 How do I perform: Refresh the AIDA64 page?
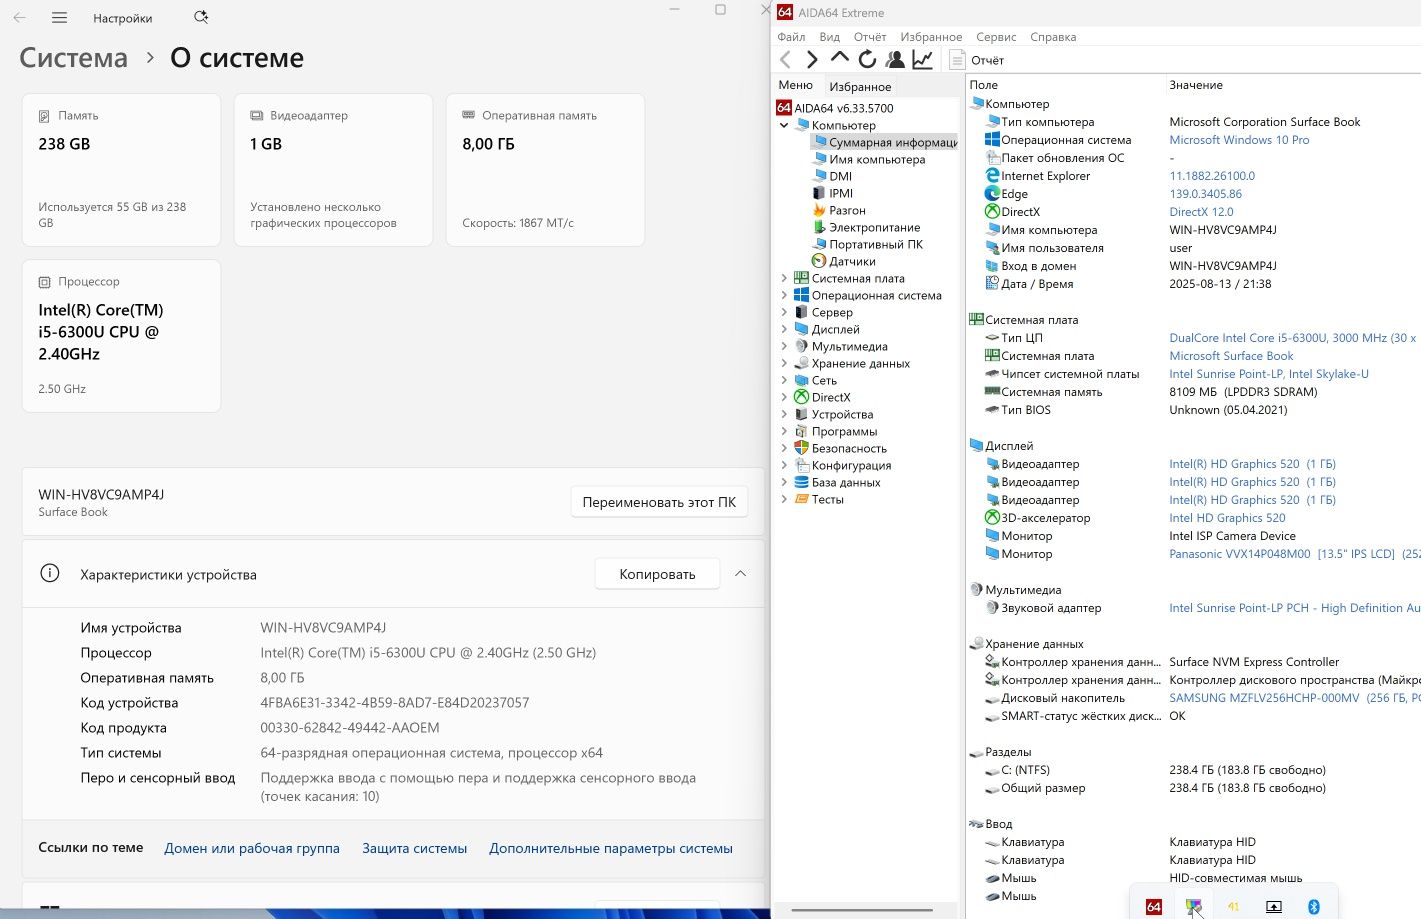pos(867,60)
